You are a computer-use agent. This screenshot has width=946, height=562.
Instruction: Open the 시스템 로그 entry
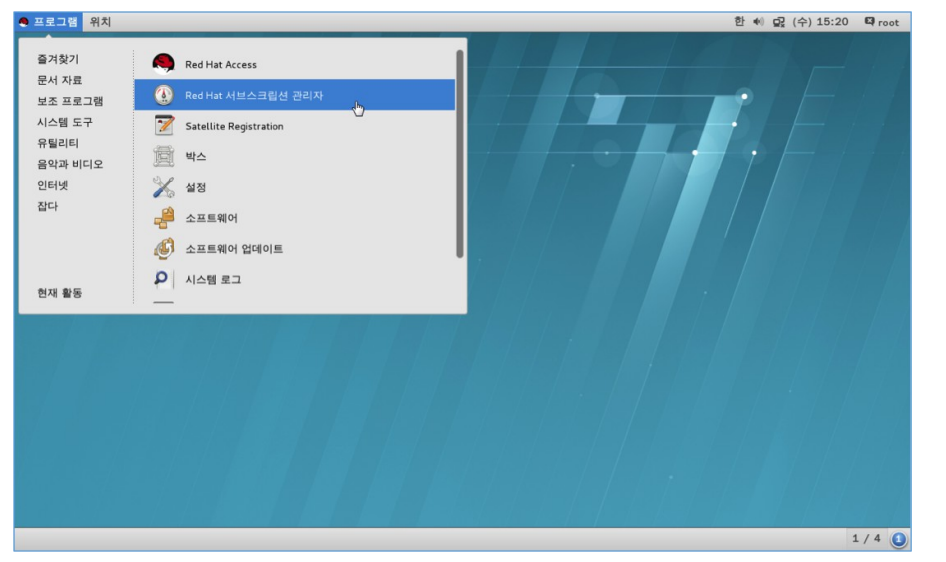click(294, 279)
